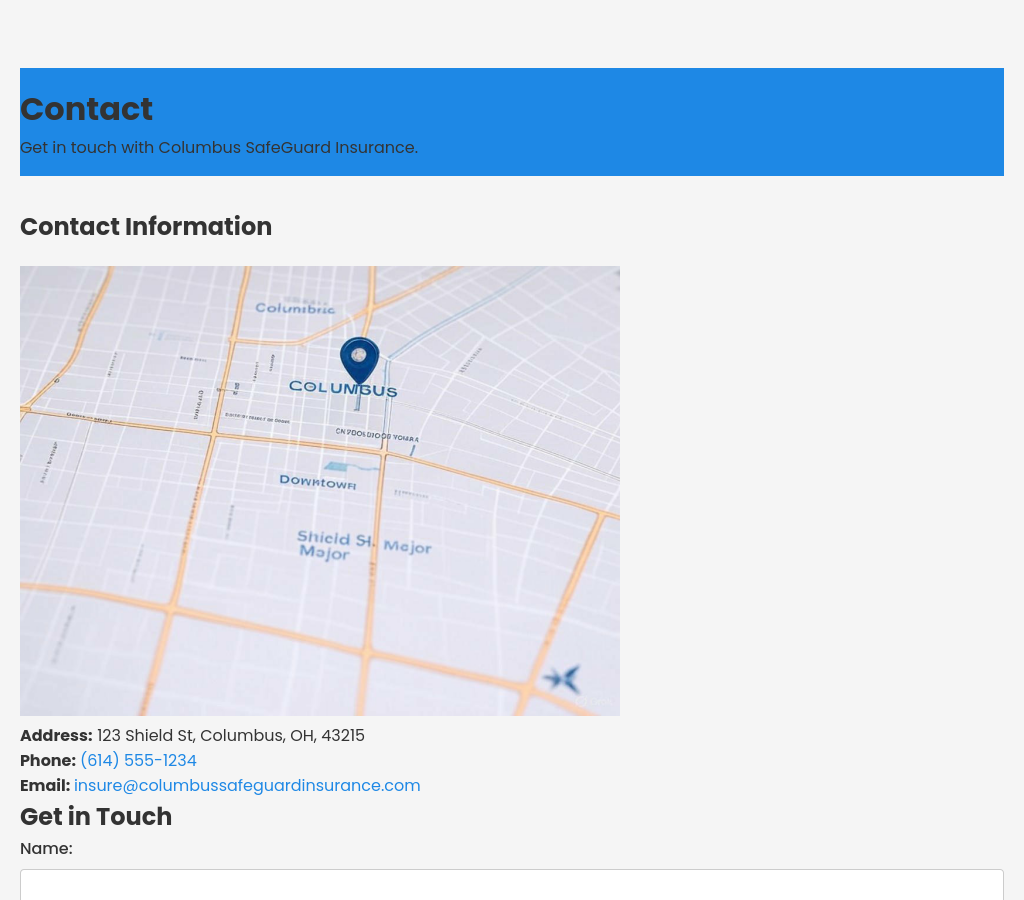
Task: Click the COLUMBUS label on the map
Action: [x=342, y=389]
